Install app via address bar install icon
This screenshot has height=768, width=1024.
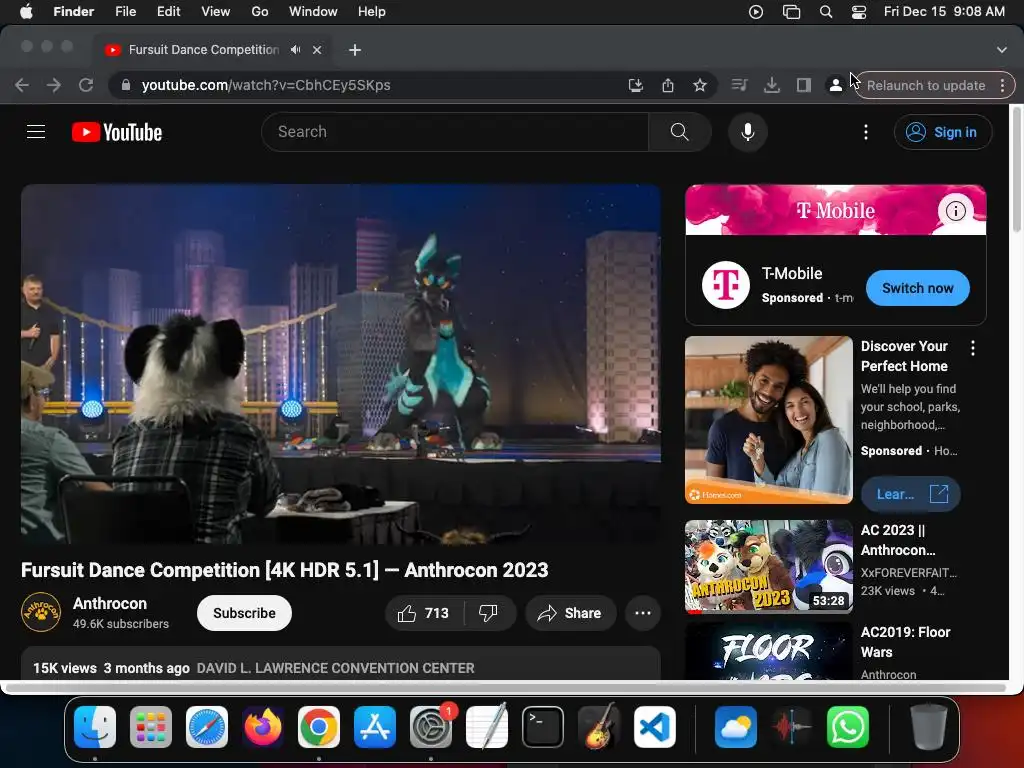click(x=635, y=85)
